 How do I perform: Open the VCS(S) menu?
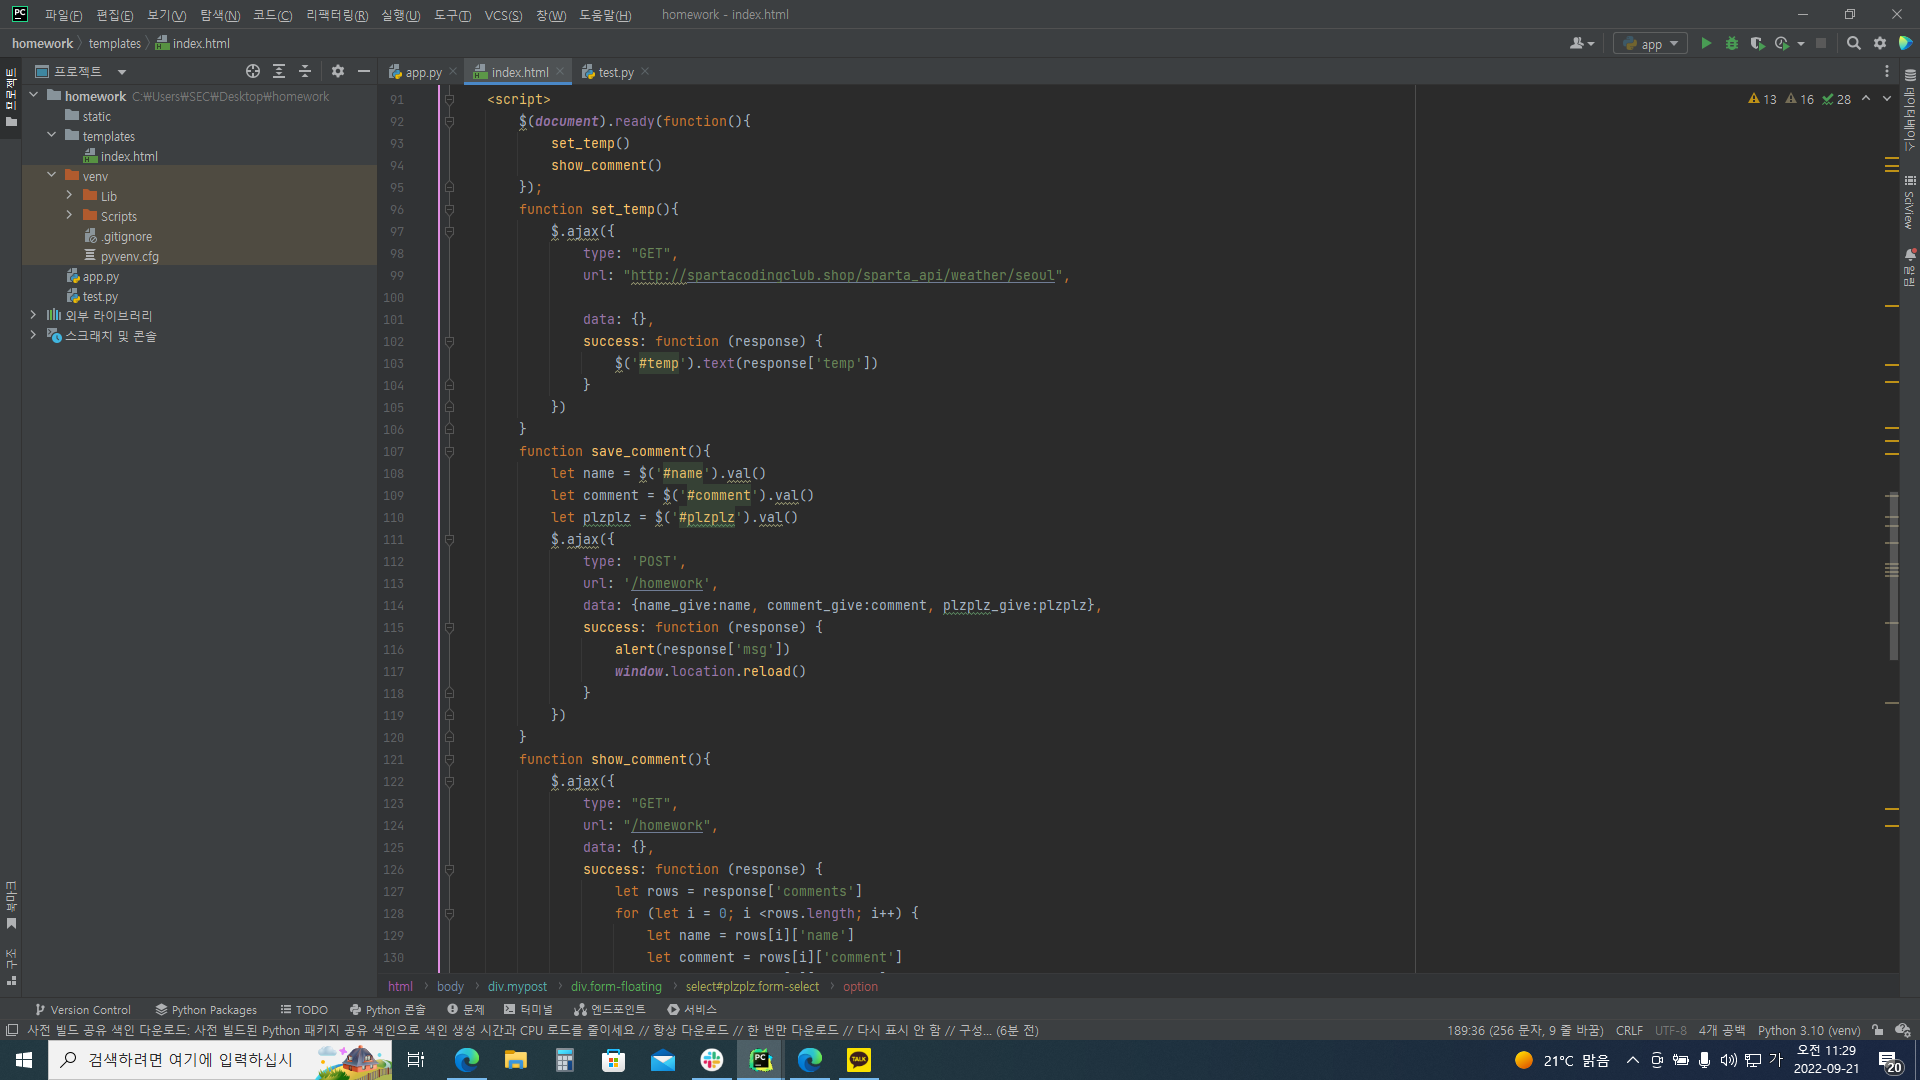coord(503,15)
